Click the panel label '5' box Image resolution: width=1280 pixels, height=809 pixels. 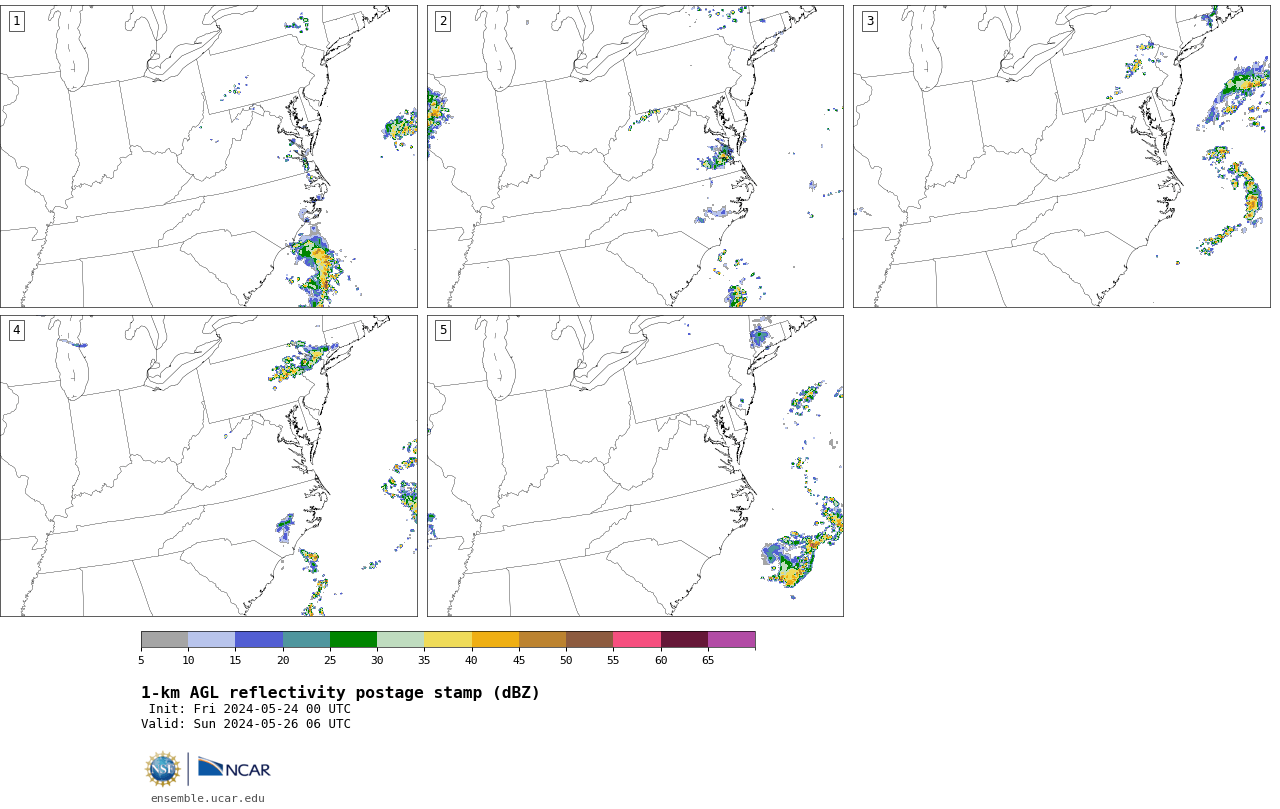pyautogui.click(x=442, y=330)
